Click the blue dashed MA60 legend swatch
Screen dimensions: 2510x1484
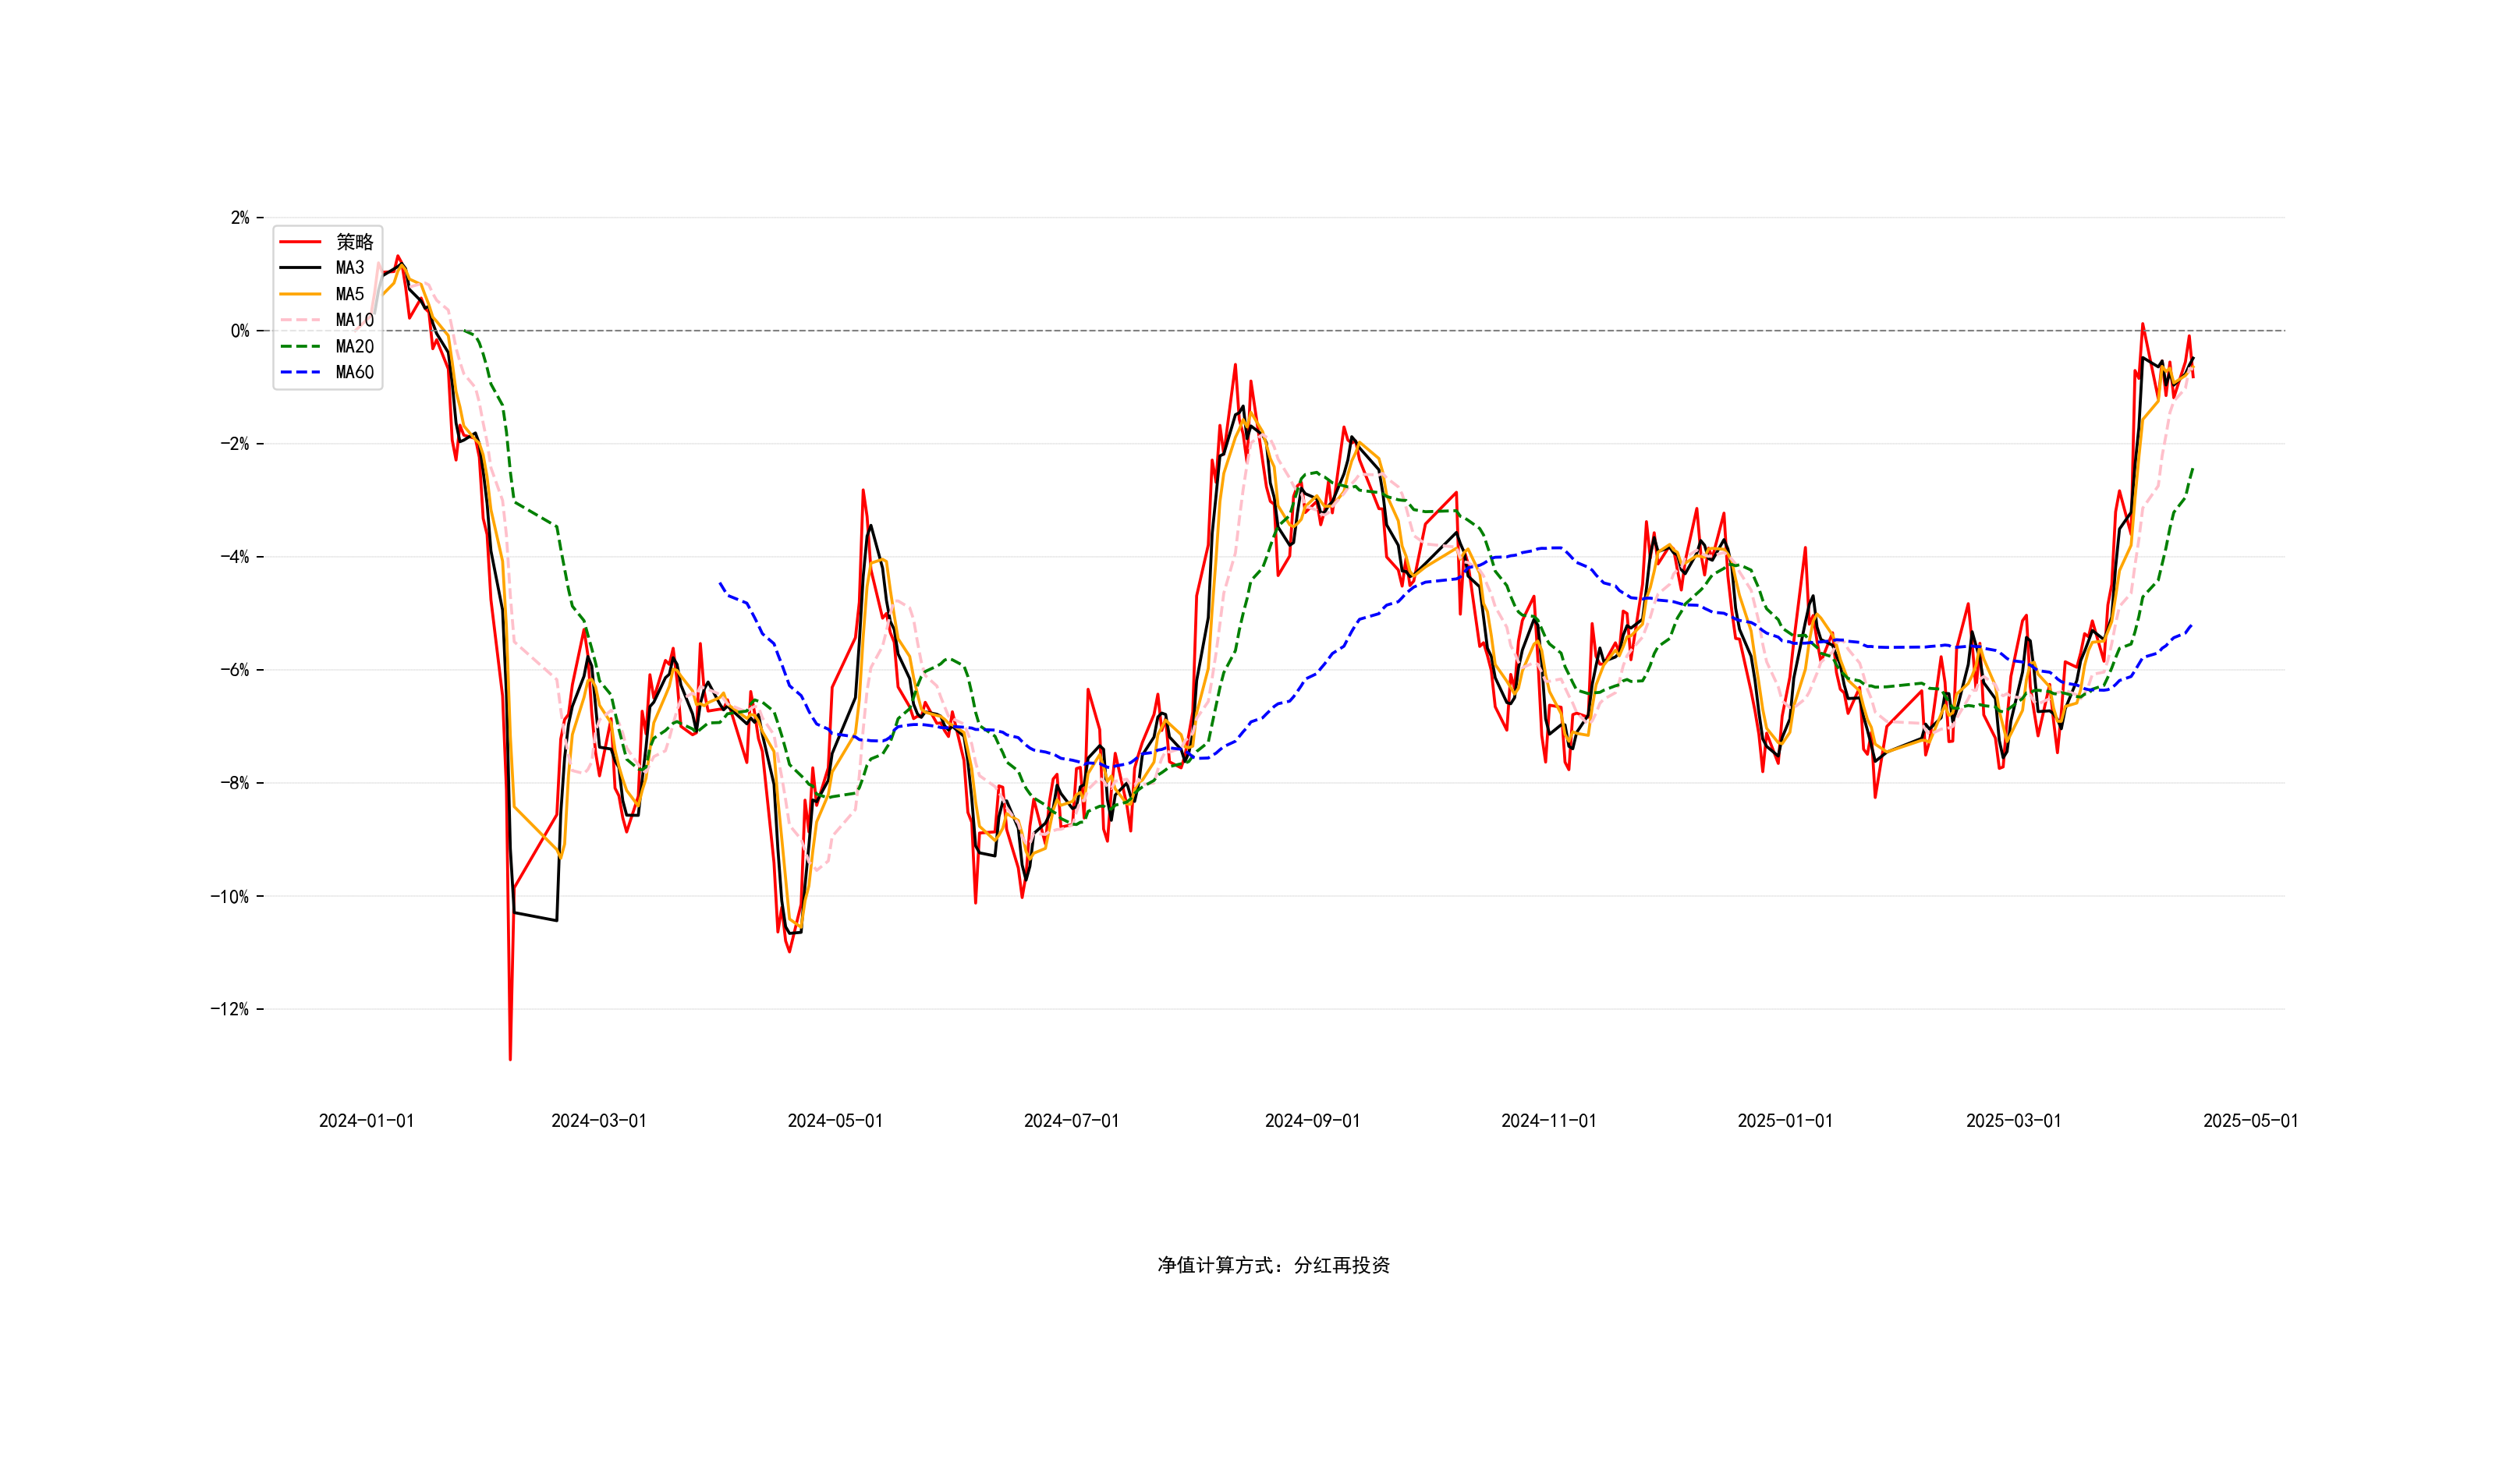click(300, 372)
